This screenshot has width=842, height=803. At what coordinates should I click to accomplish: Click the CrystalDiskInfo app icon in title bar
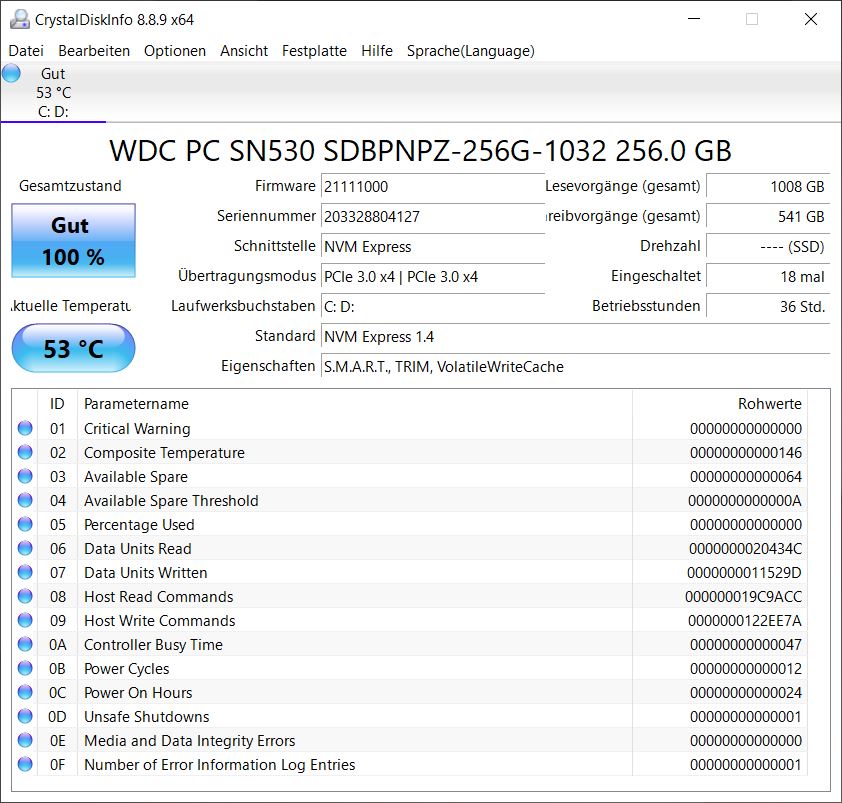[x=19, y=19]
